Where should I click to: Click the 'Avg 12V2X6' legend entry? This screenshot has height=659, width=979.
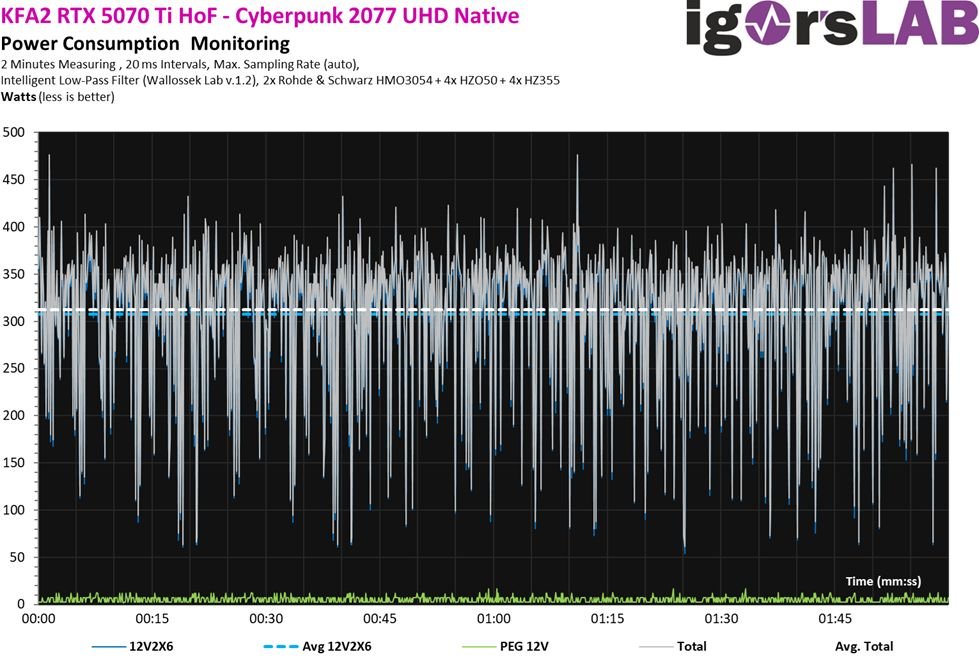pos(318,647)
